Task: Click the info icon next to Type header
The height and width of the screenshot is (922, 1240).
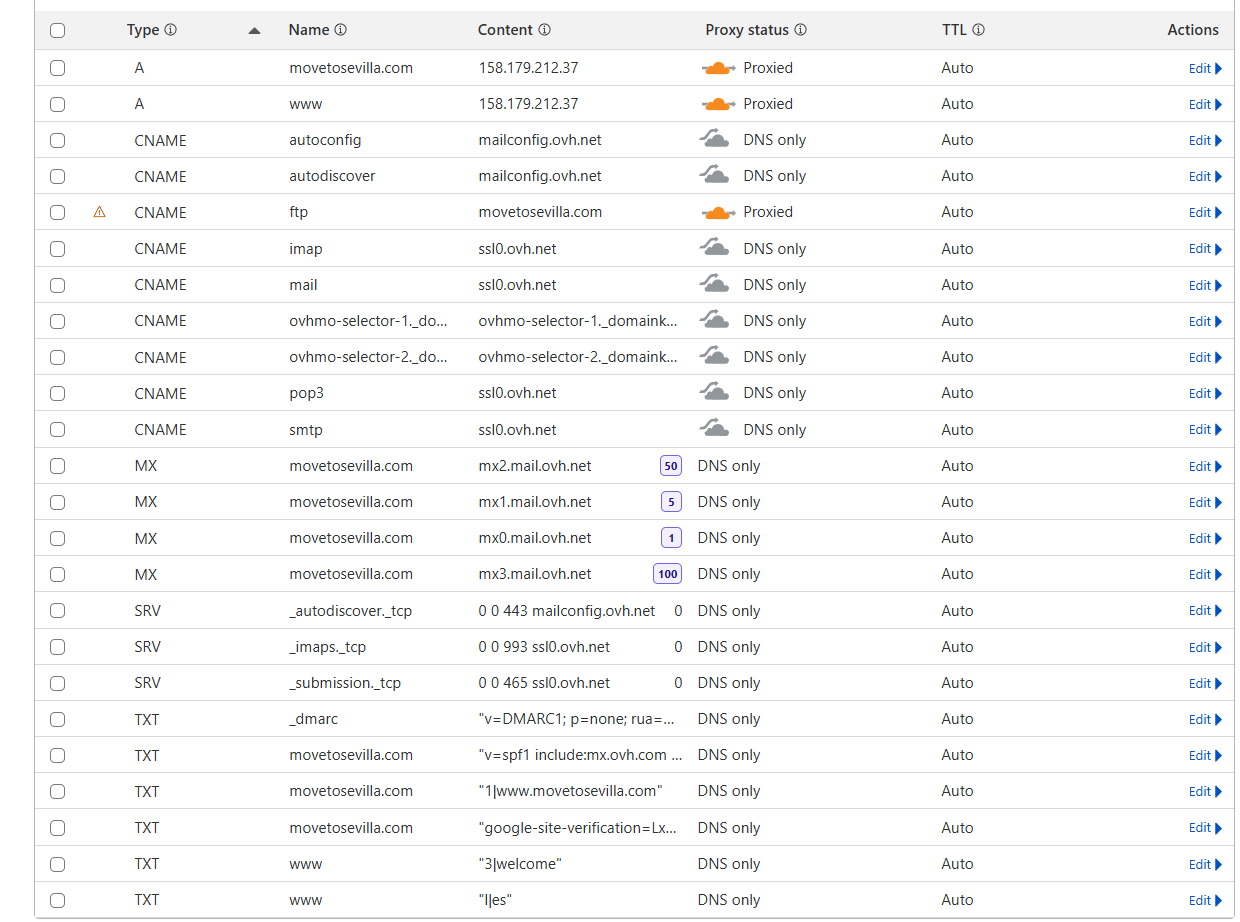Action: click(170, 30)
